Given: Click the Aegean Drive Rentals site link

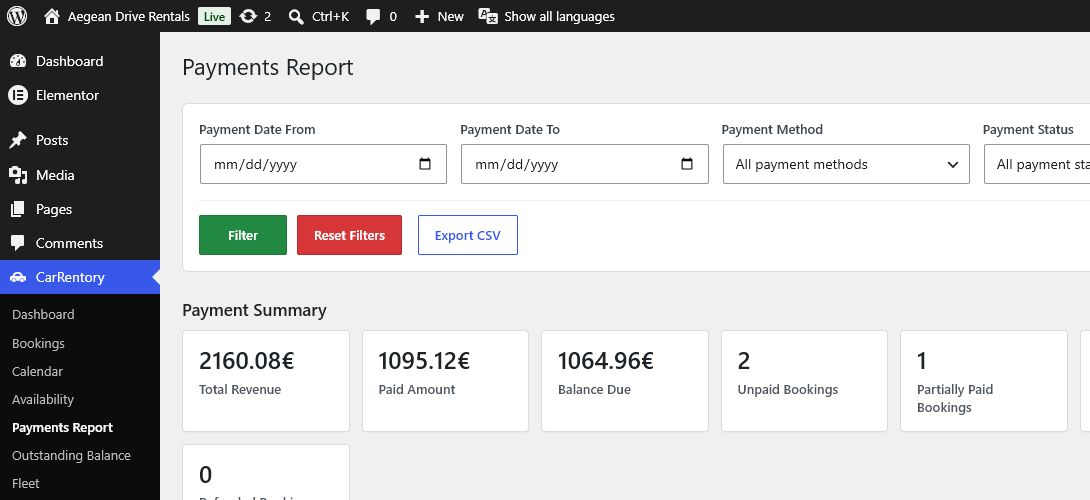Looking at the screenshot, I should [x=129, y=17].
